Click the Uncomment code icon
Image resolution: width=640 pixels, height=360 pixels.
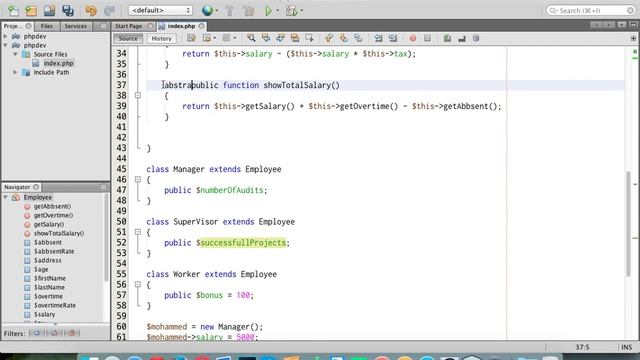point(462,38)
